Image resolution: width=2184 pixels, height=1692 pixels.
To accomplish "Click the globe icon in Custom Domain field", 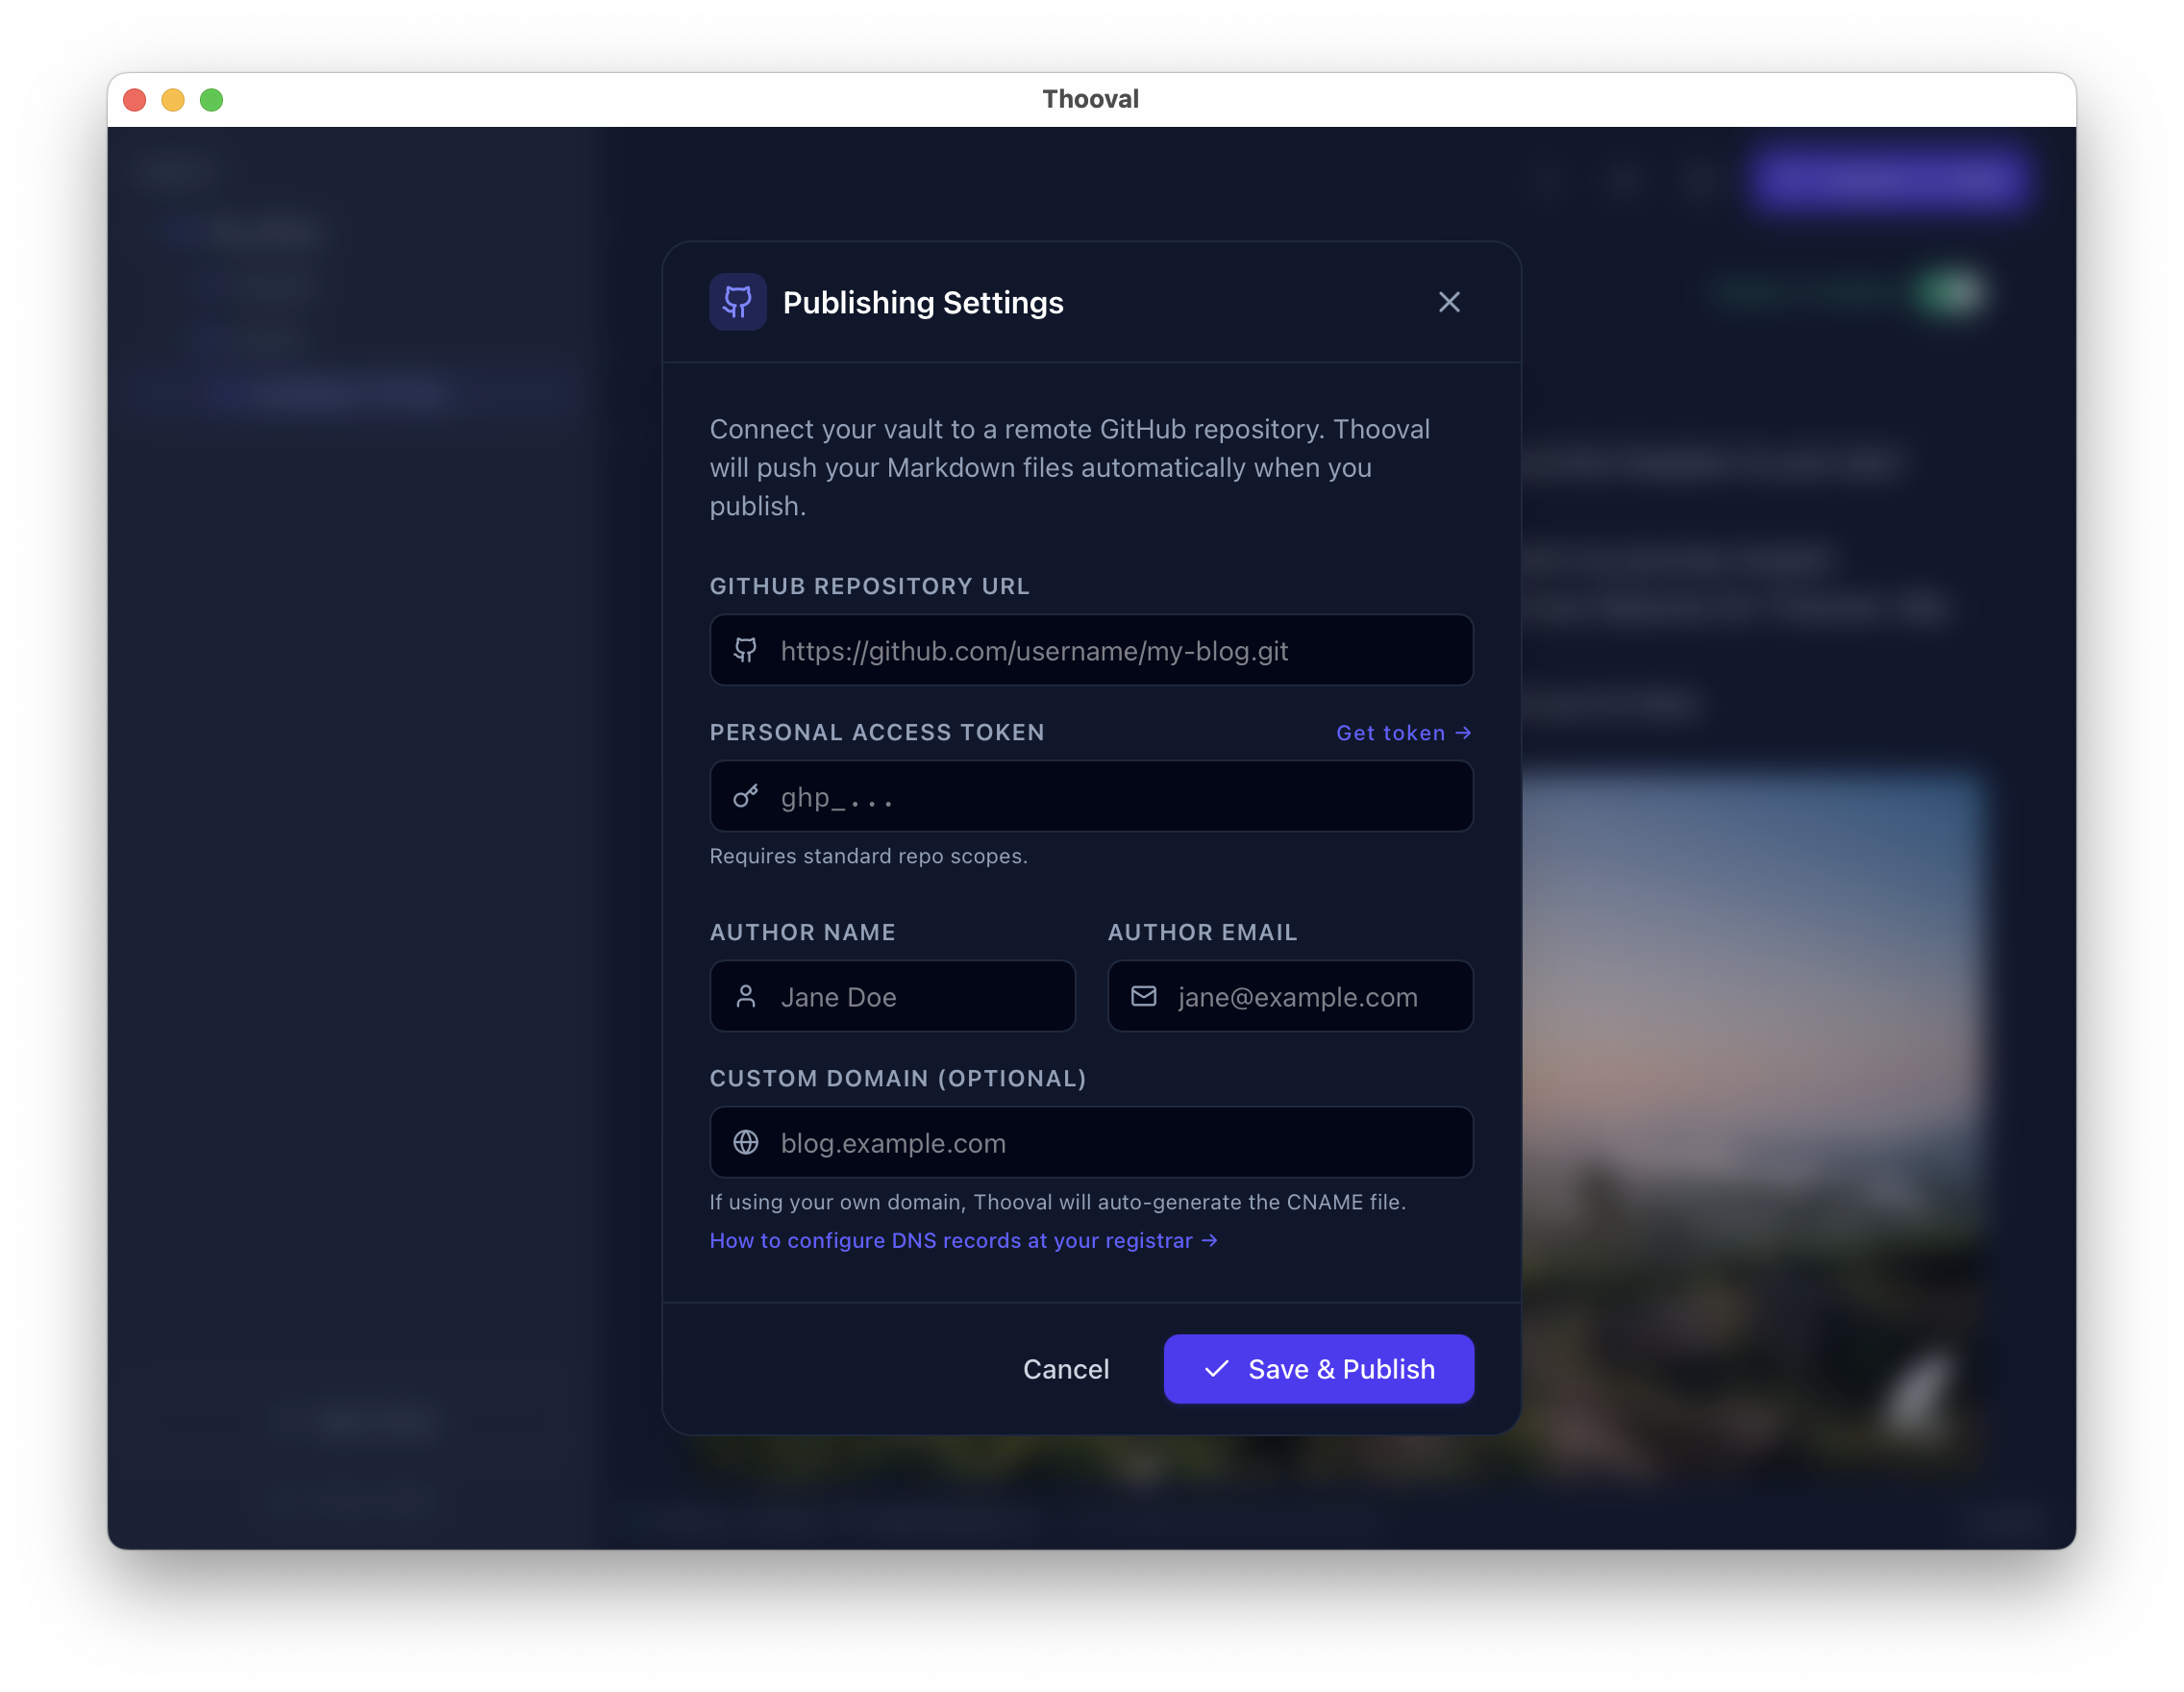I will pyautogui.click(x=745, y=1142).
